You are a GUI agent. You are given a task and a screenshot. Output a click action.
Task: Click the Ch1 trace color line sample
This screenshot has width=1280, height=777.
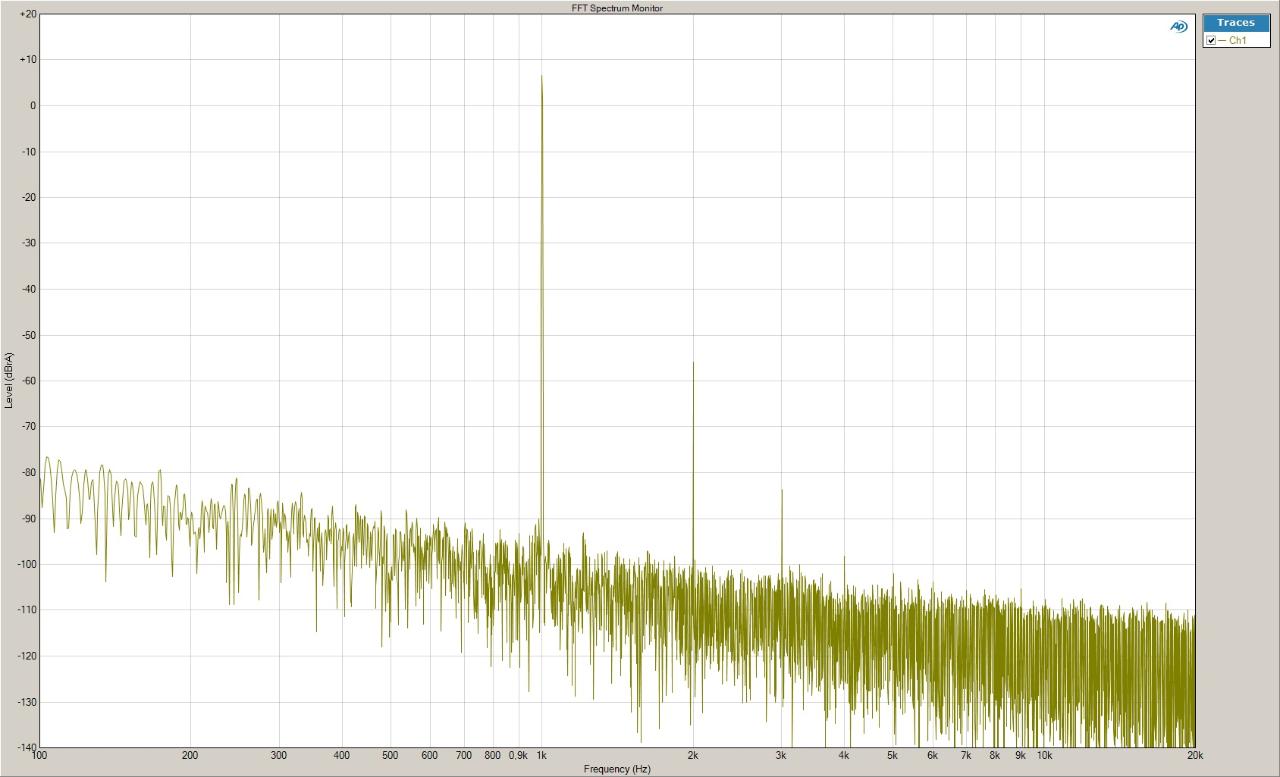coord(1222,41)
